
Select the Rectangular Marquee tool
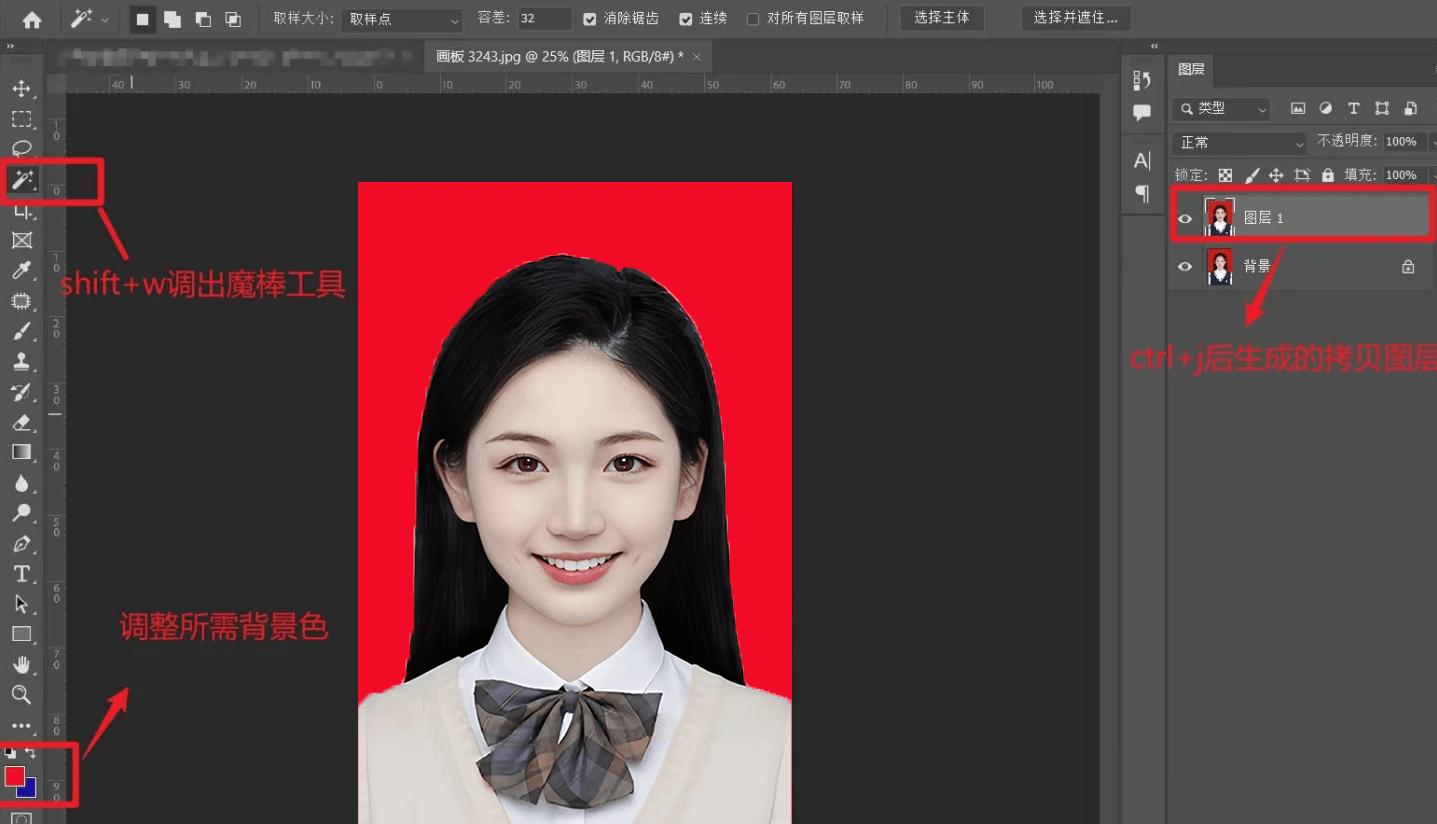[21, 119]
